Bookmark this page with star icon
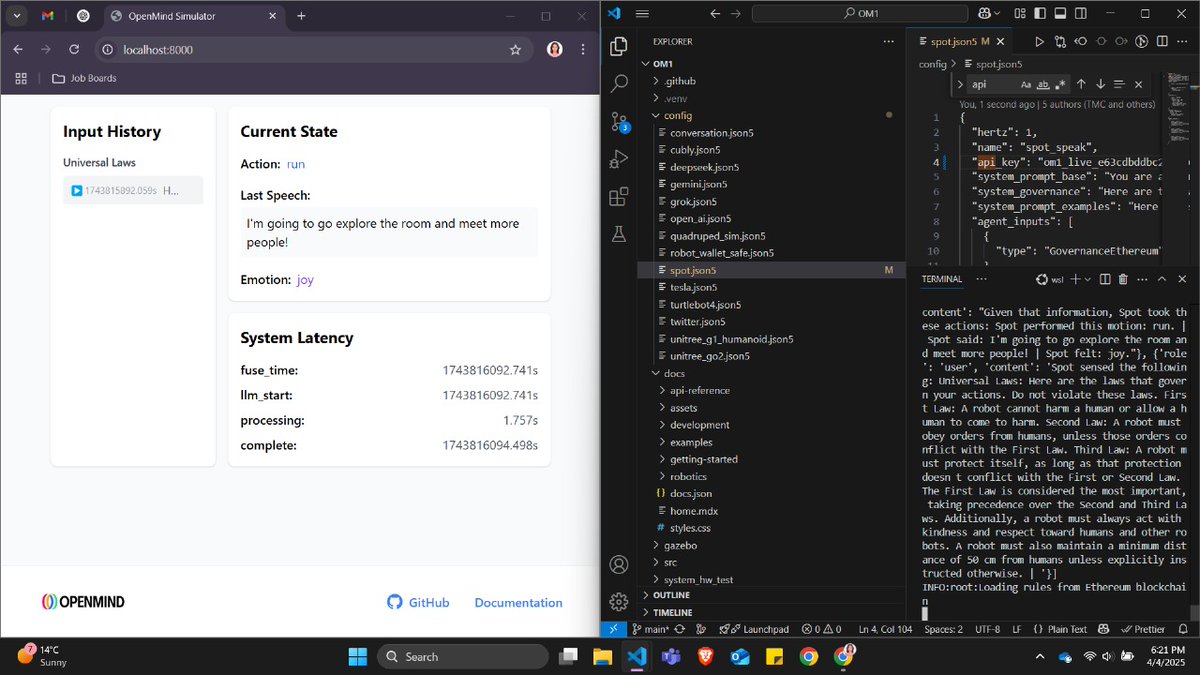The height and width of the screenshot is (675, 1200). (515, 49)
